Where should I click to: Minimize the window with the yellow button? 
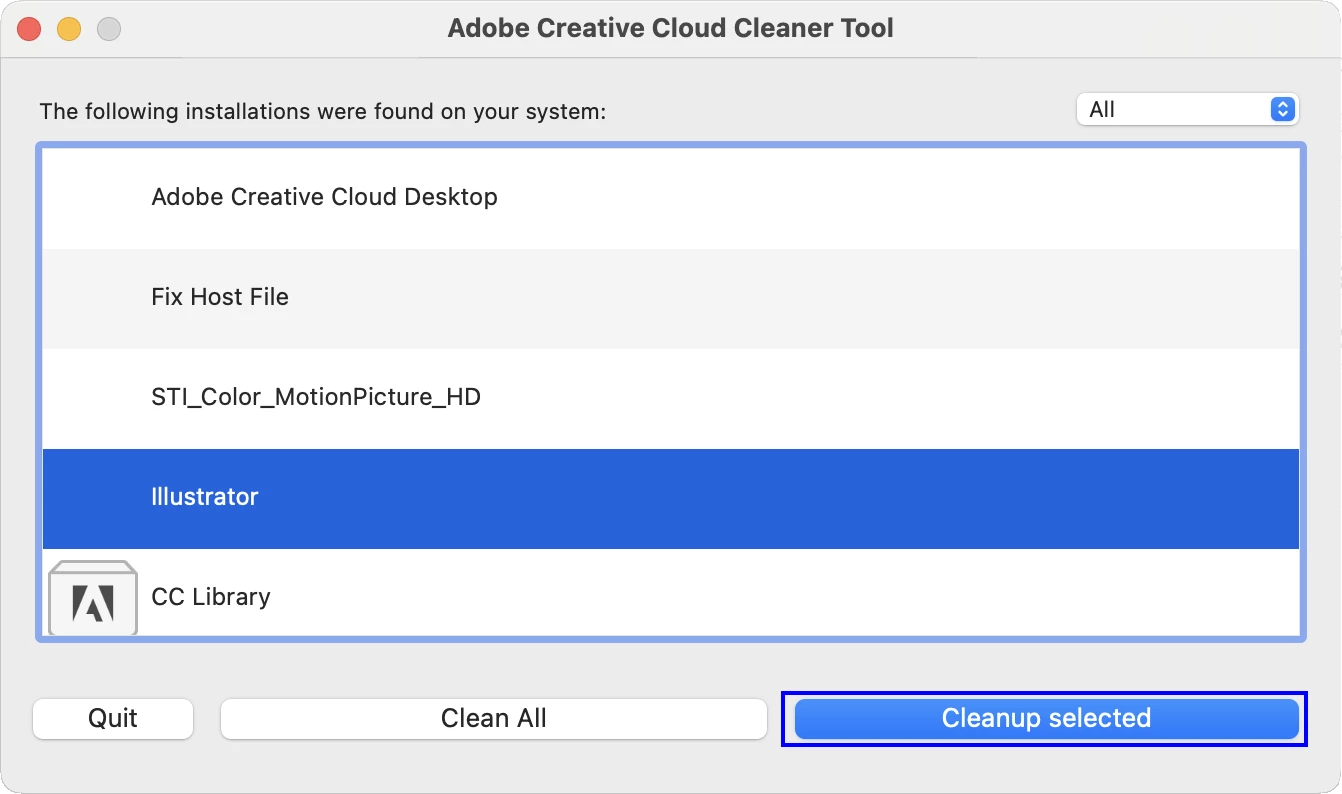pyautogui.click(x=69, y=29)
